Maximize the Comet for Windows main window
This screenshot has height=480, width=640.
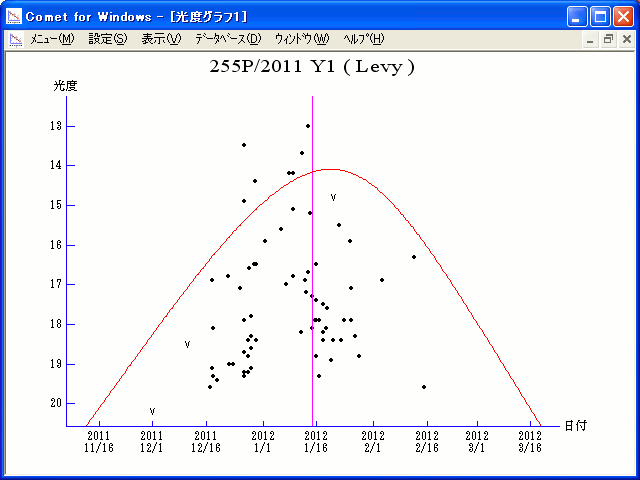point(600,16)
